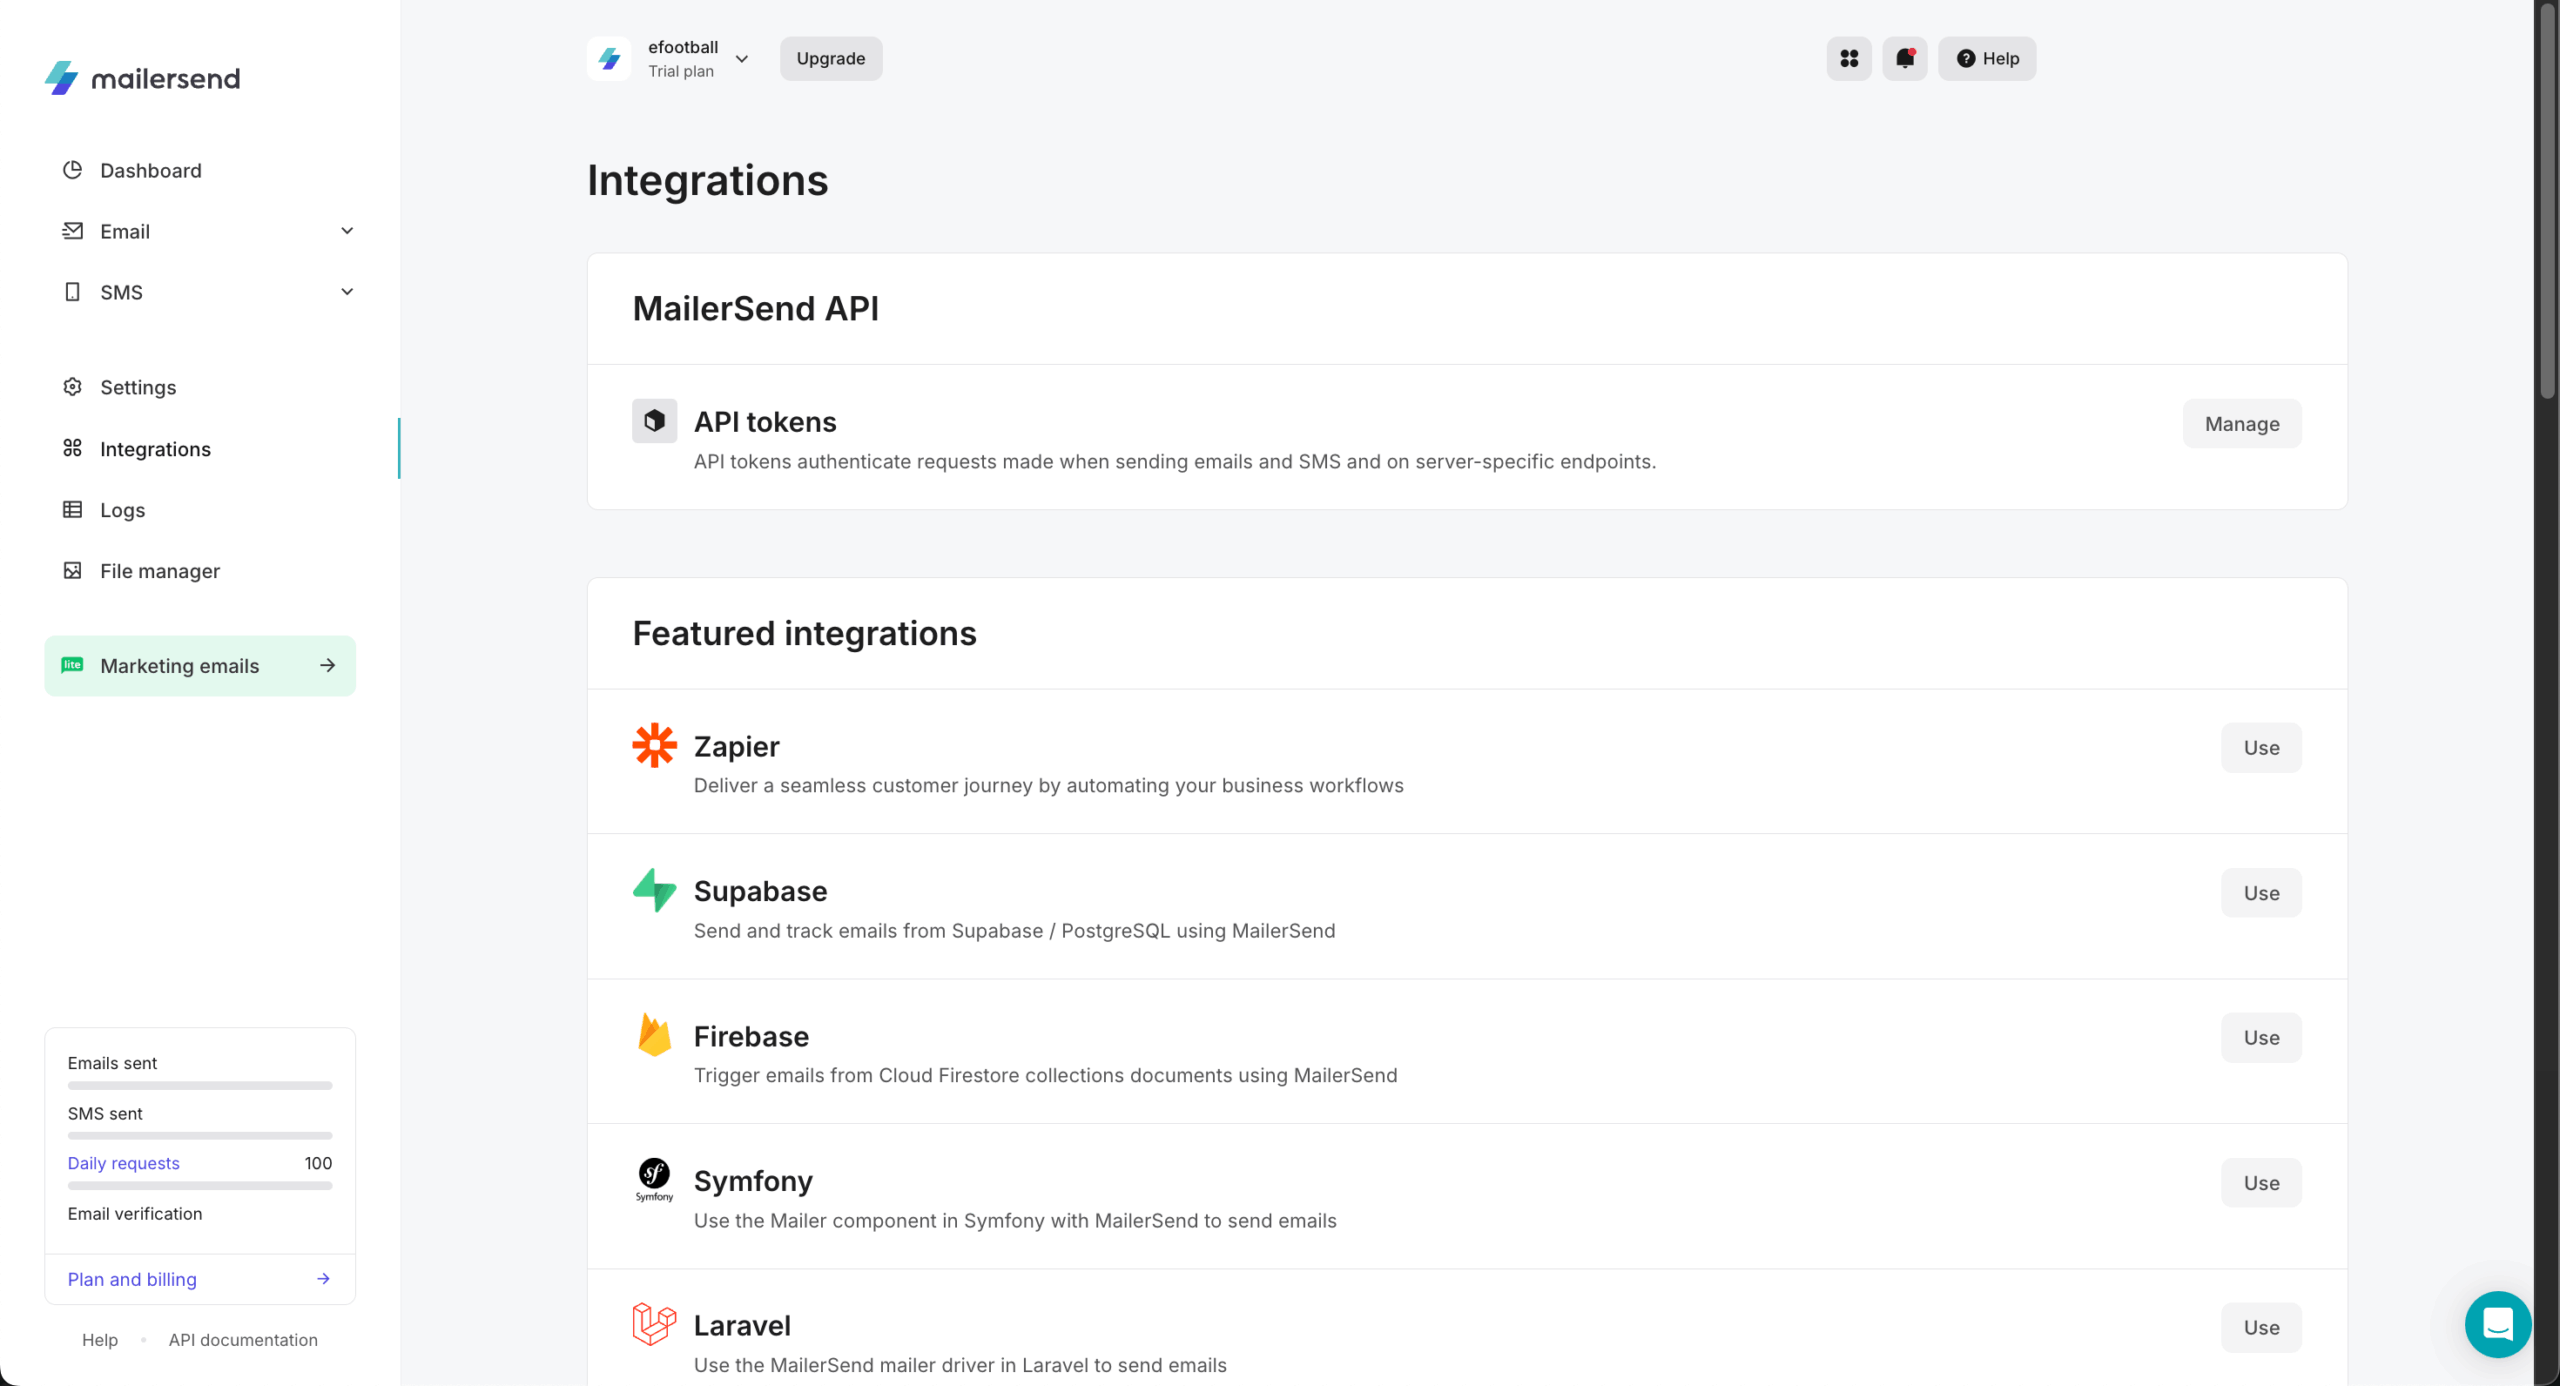This screenshot has height=1386, width=2560.
Task: Click the green lite badge icon beside Marketing emails
Action: tap(72, 665)
